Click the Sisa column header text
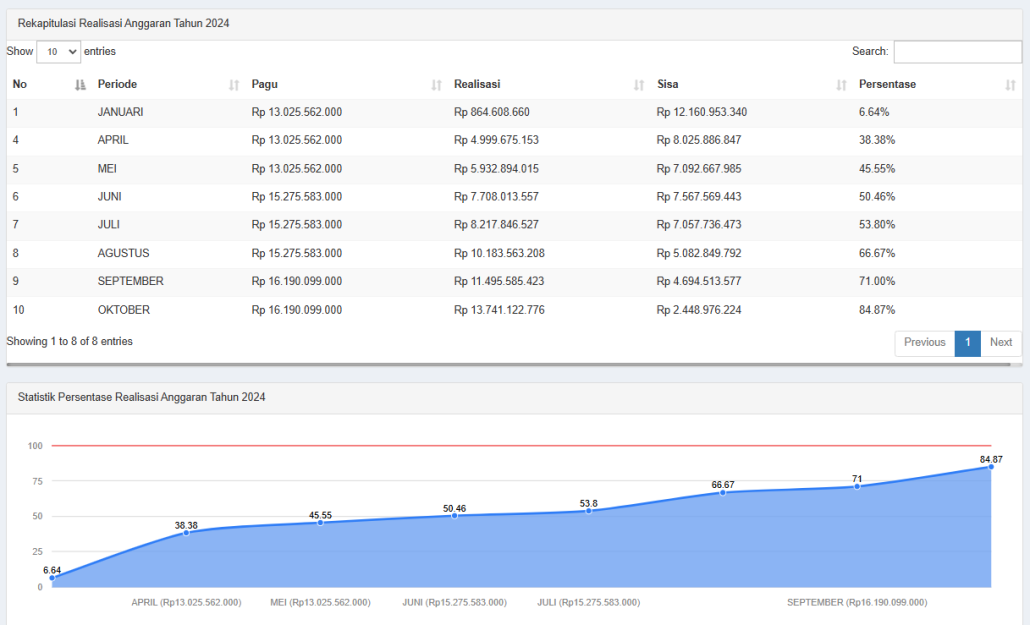Image resolution: width=1030 pixels, height=625 pixels. pyautogui.click(x=667, y=84)
